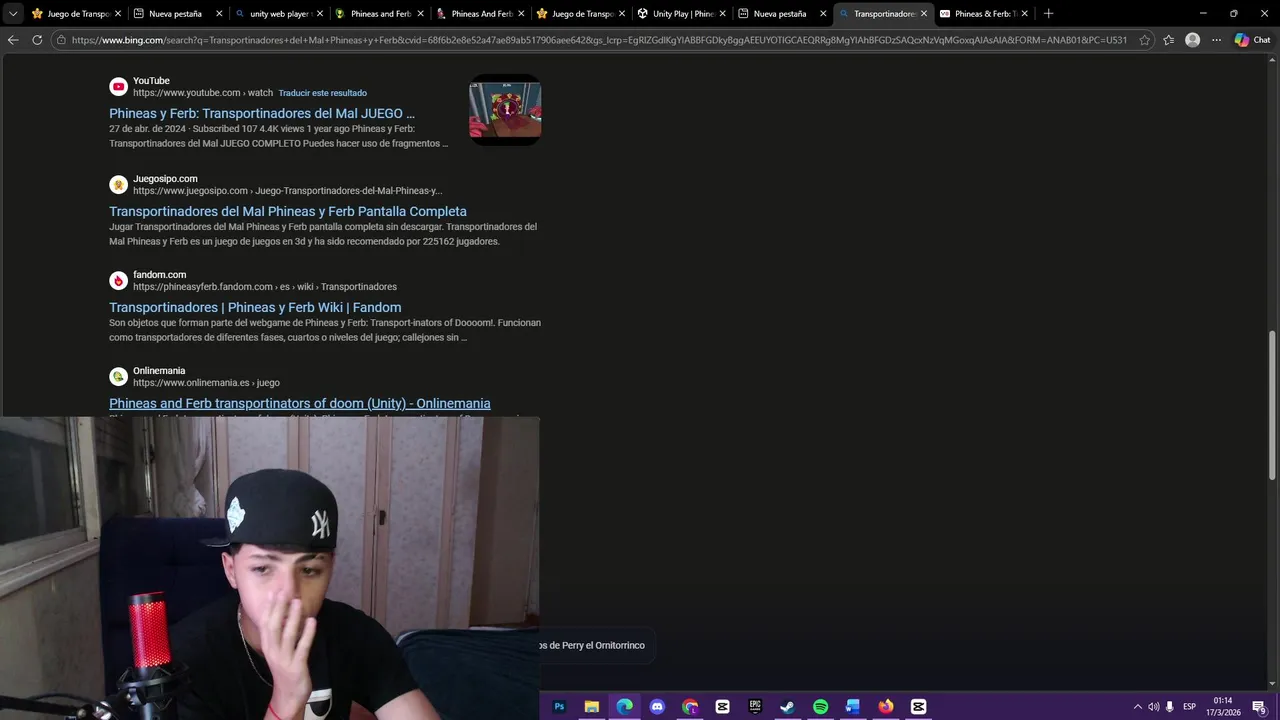Image resolution: width=1280 pixels, height=720 pixels.
Task: Click Traducir este resultado link
Action: [322, 93]
